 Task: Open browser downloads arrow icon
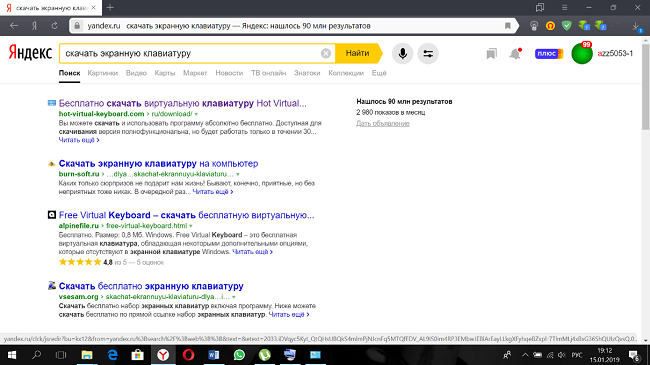click(x=636, y=27)
